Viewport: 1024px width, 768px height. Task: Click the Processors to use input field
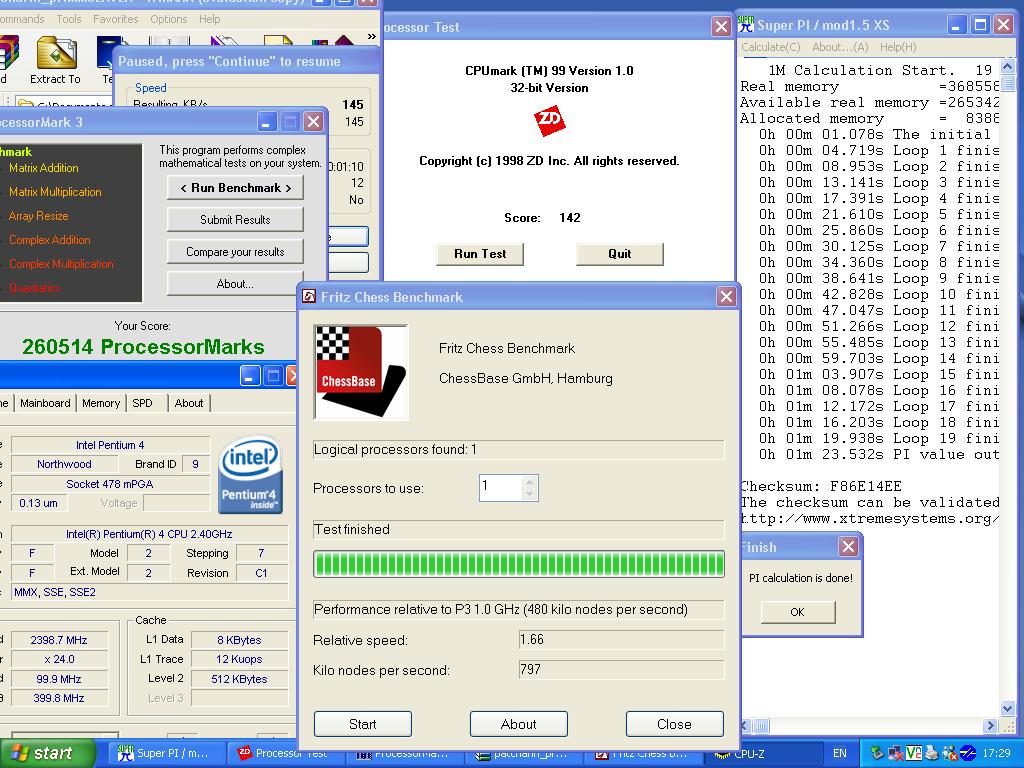click(x=501, y=488)
